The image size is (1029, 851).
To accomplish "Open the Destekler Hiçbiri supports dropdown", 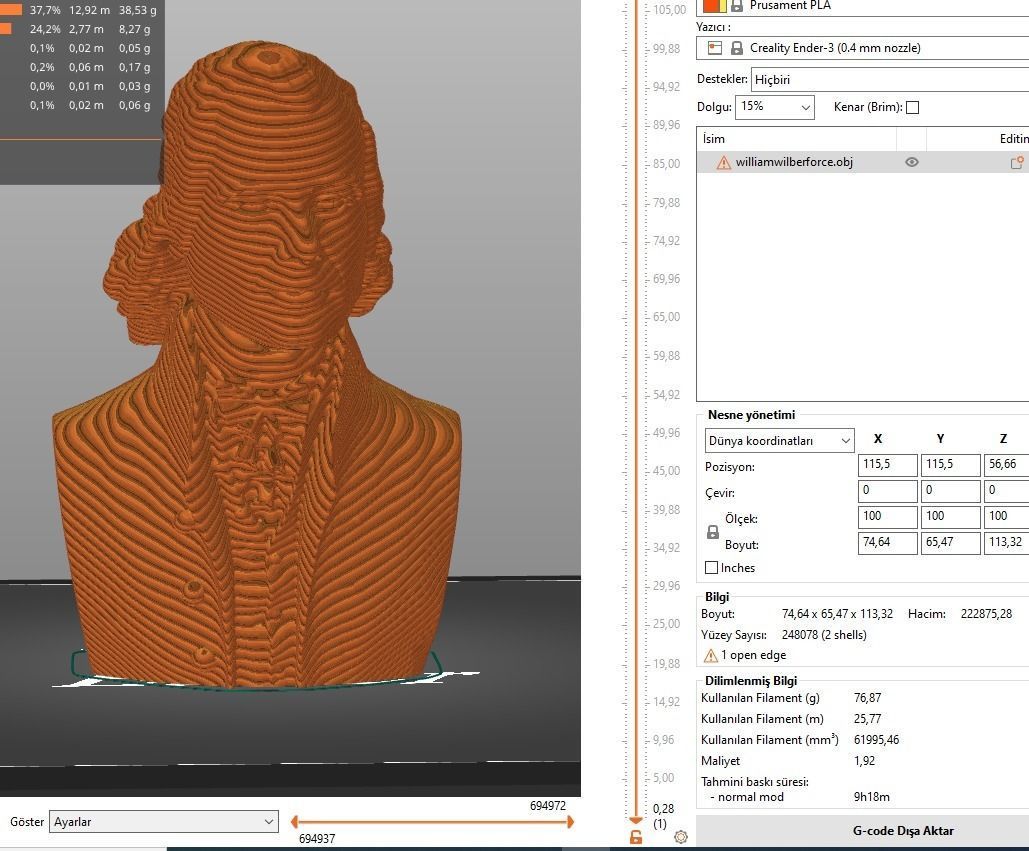I will pyautogui.click(x=890, y=80).
